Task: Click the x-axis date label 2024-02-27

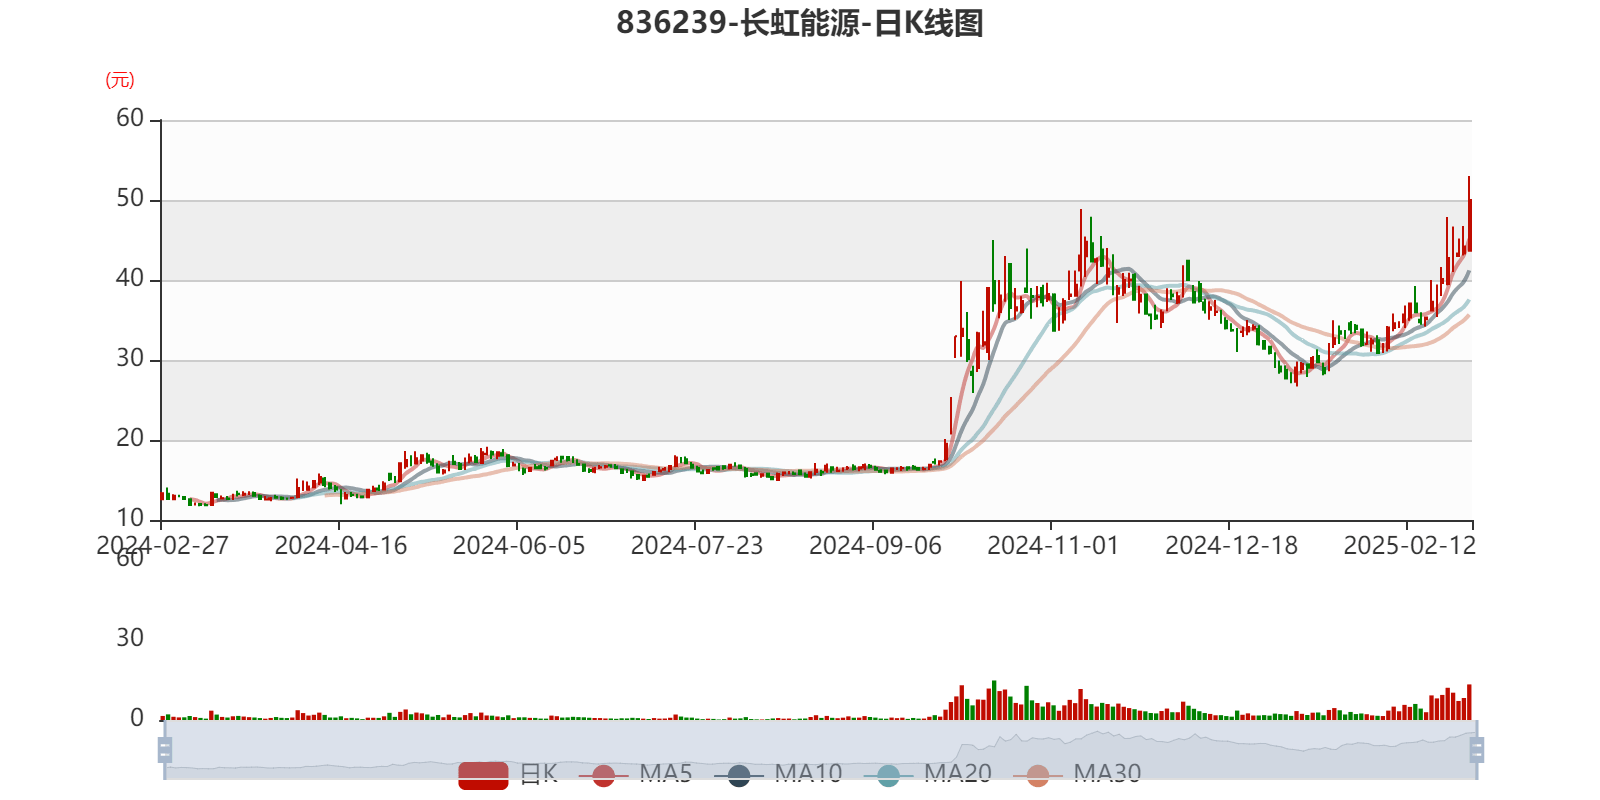Action: point(162,546)
